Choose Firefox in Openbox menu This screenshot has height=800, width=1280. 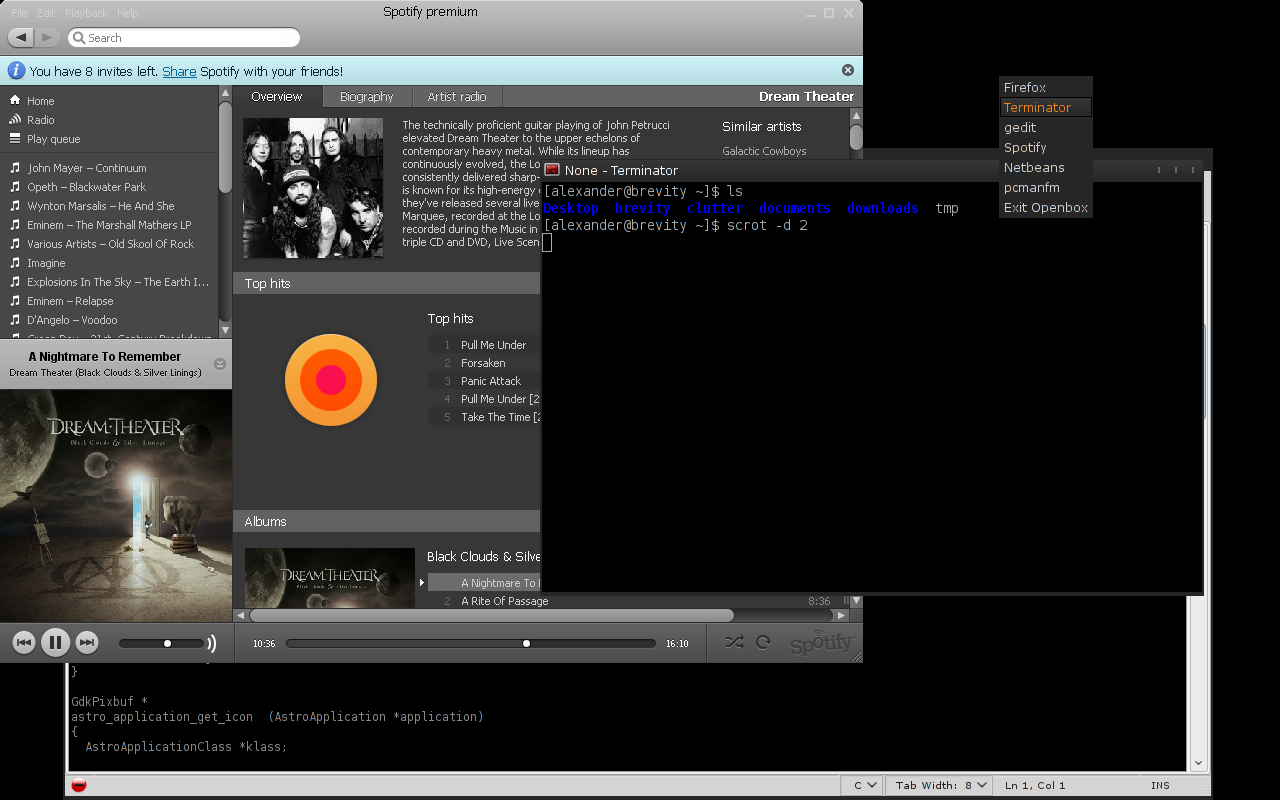(x=1045, y=87)
